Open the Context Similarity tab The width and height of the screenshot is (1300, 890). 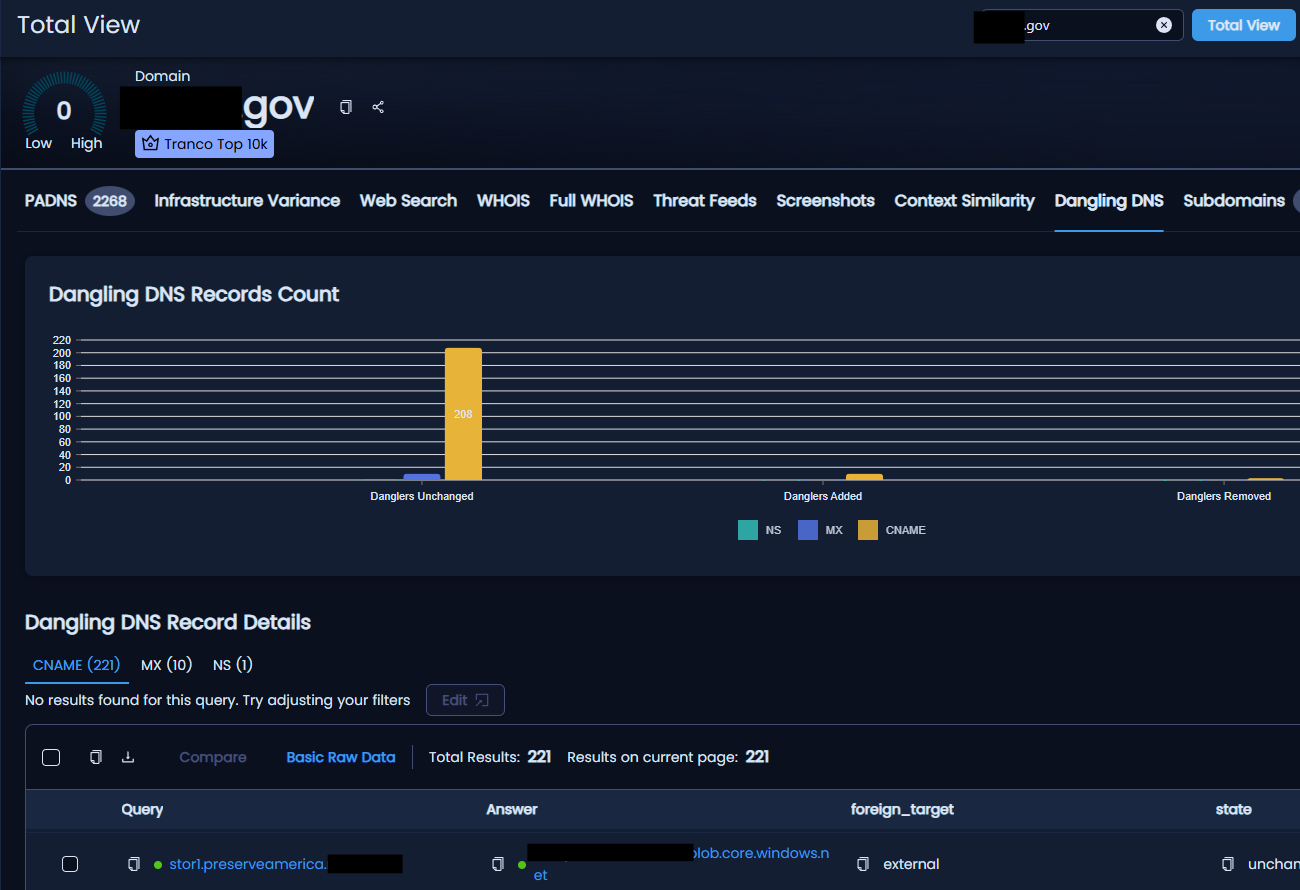[964, 201]
